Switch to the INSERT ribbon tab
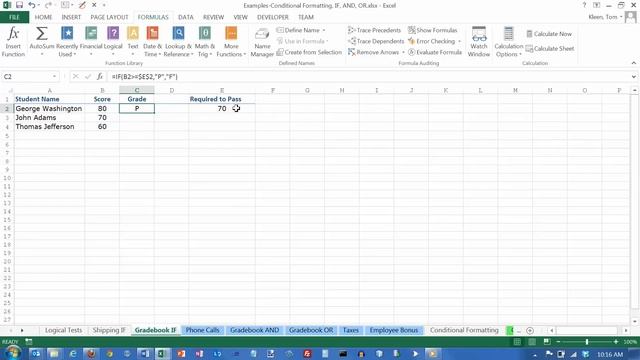640x360 pixels. [71, 17]
